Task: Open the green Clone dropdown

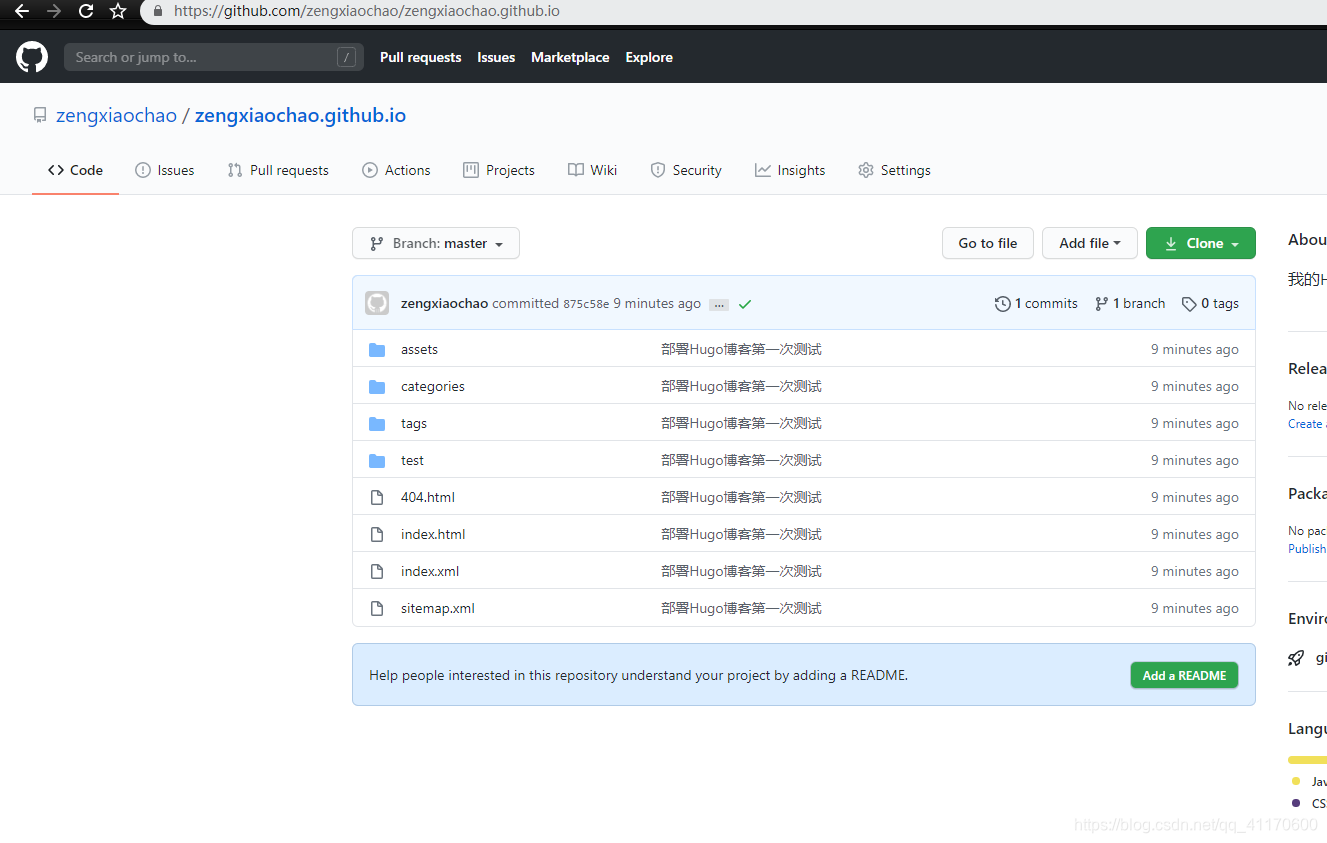Action: (x=1201, y=243)
